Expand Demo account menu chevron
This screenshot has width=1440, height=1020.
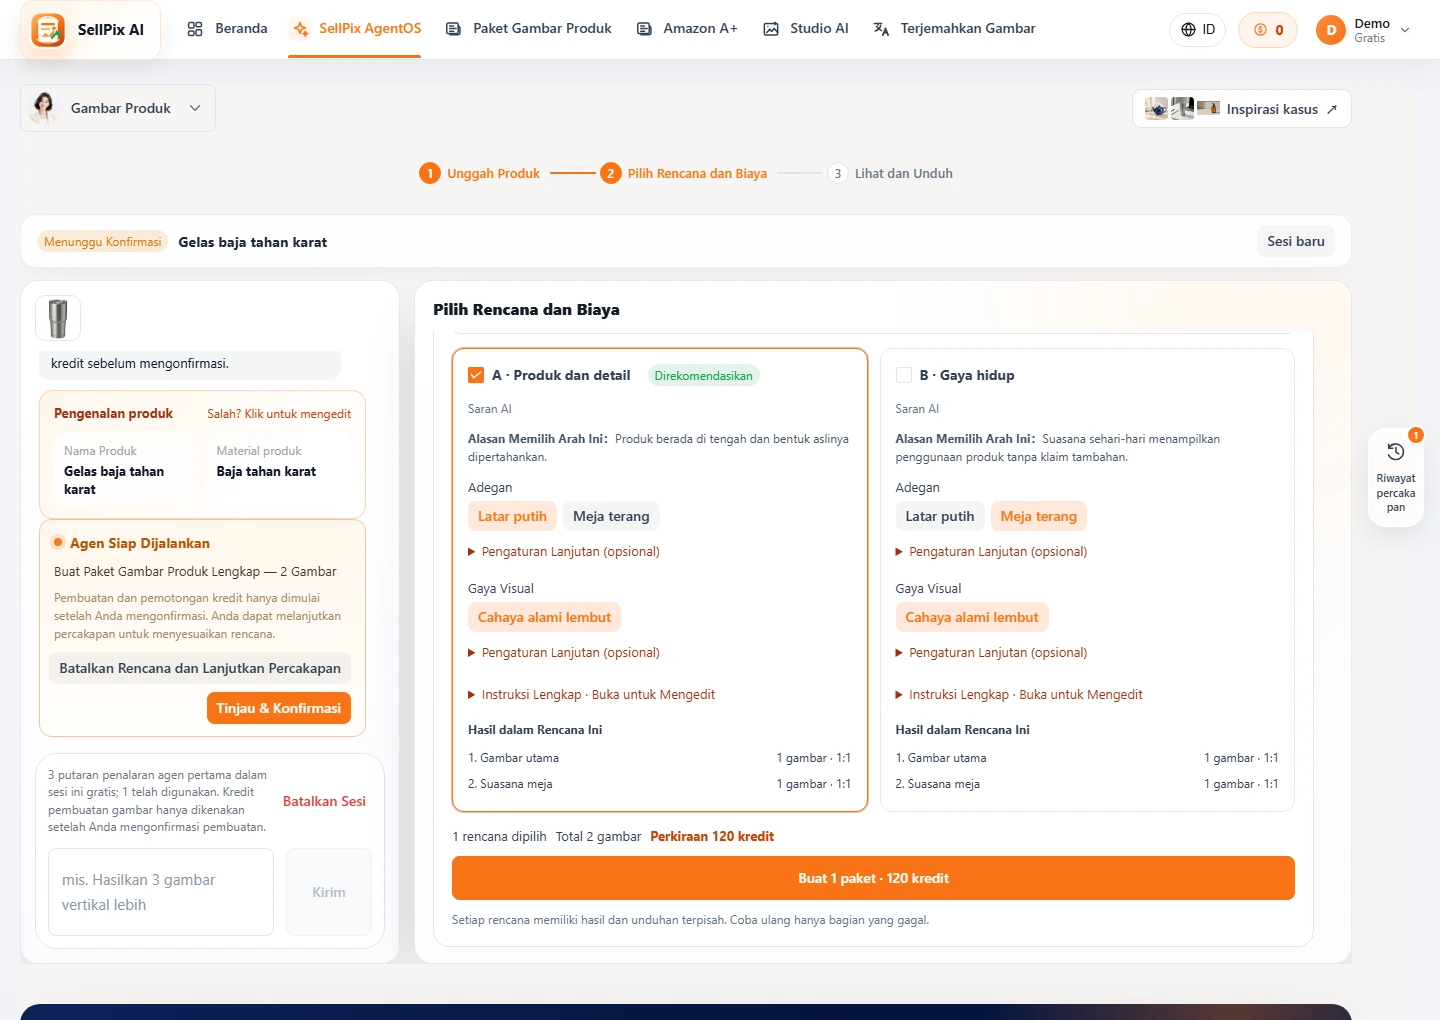[x=1405, y=30]
